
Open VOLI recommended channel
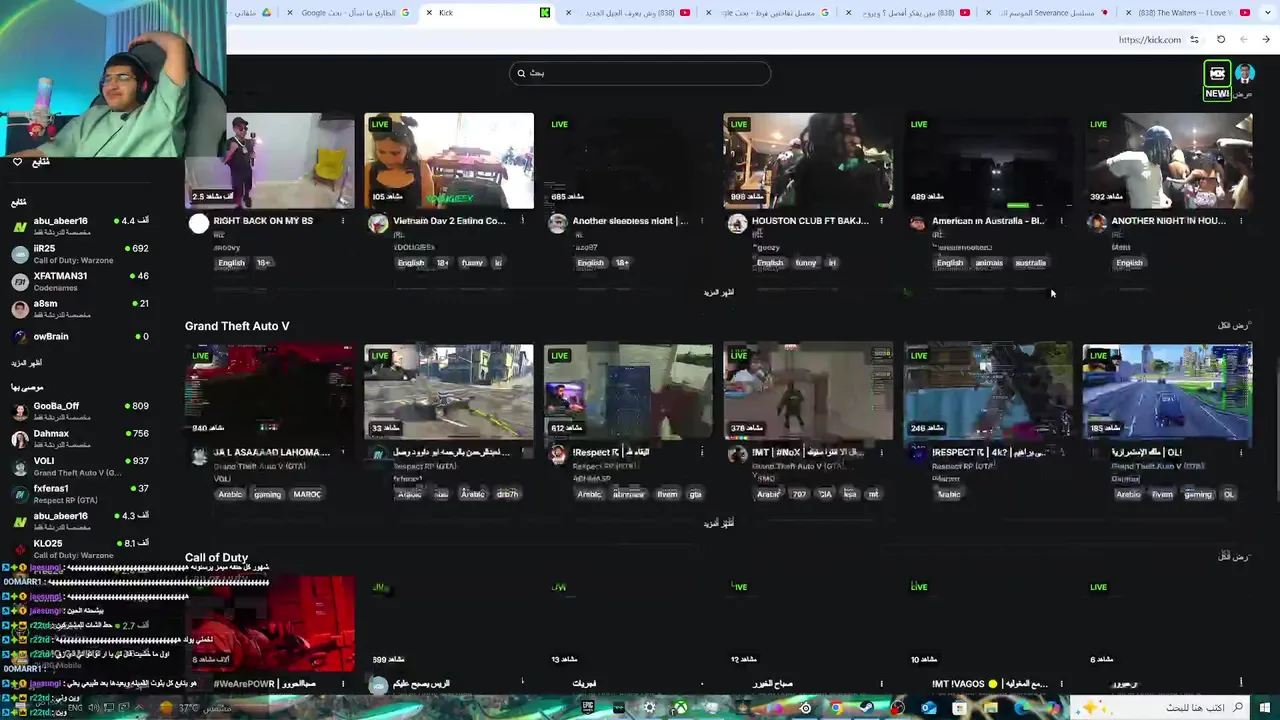[x=80, y=466]
